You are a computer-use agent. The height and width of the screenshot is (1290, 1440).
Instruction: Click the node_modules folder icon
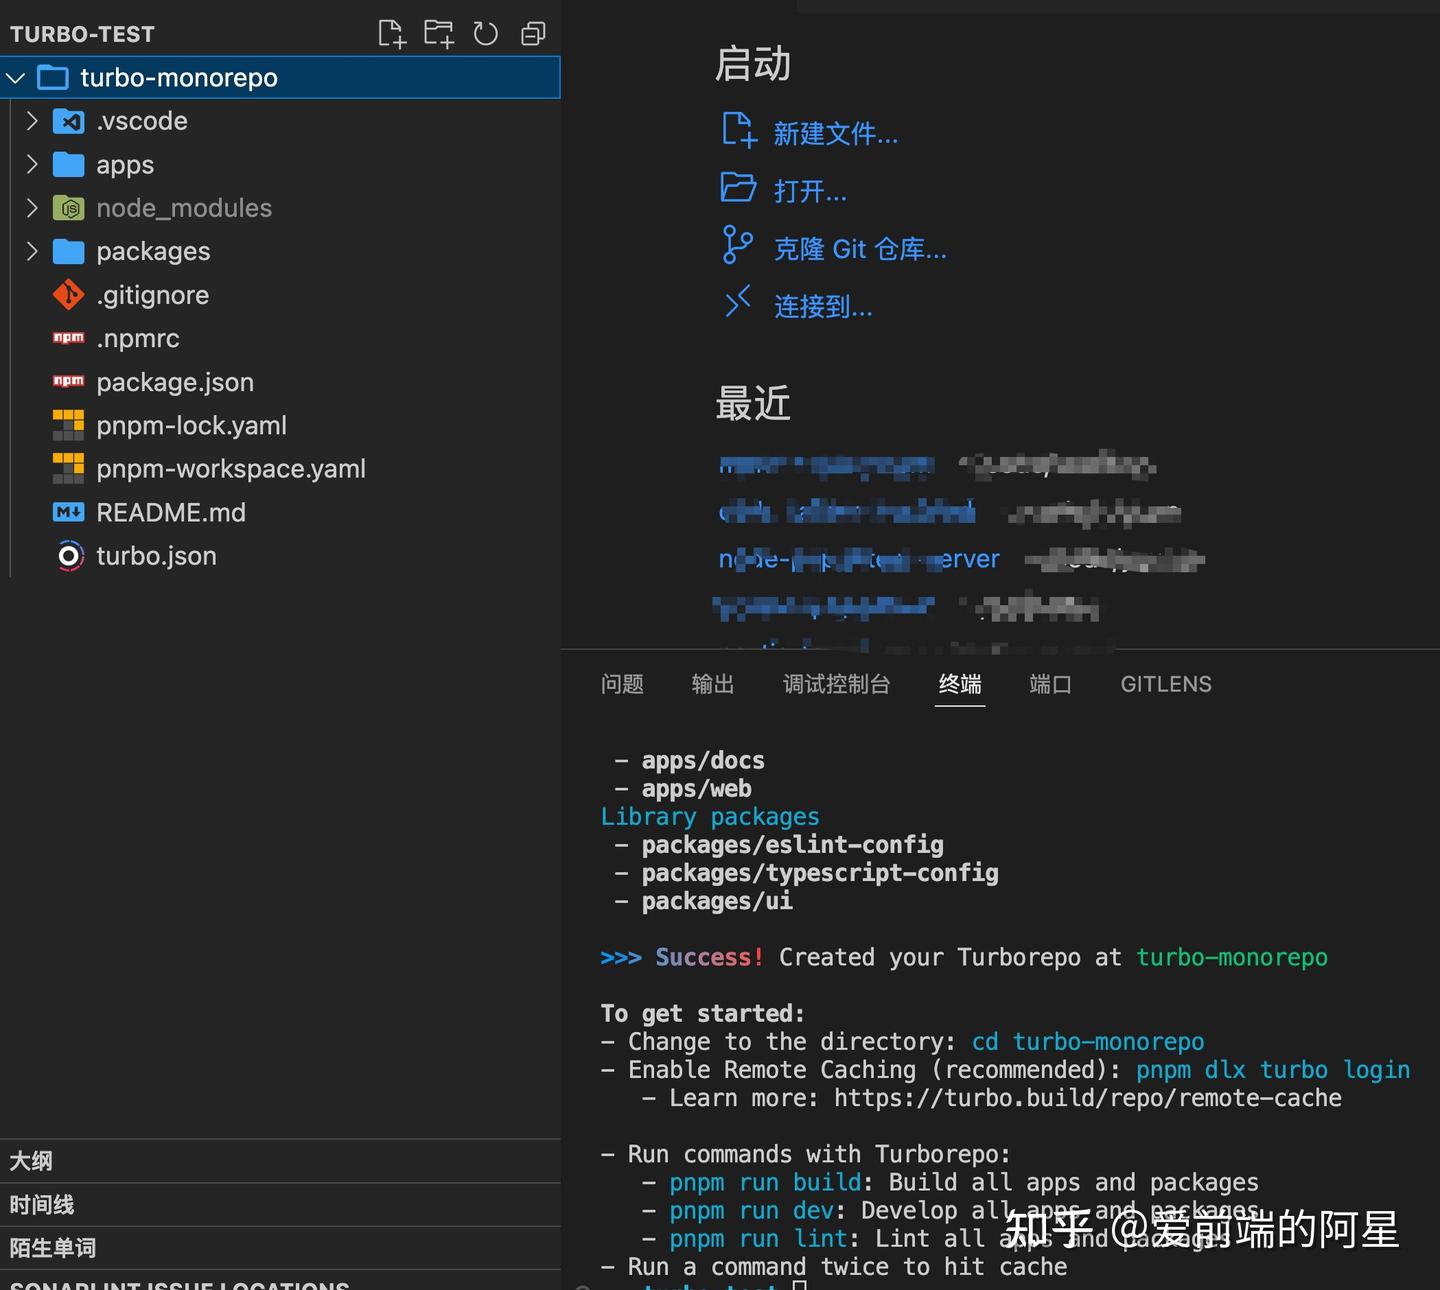68,208
